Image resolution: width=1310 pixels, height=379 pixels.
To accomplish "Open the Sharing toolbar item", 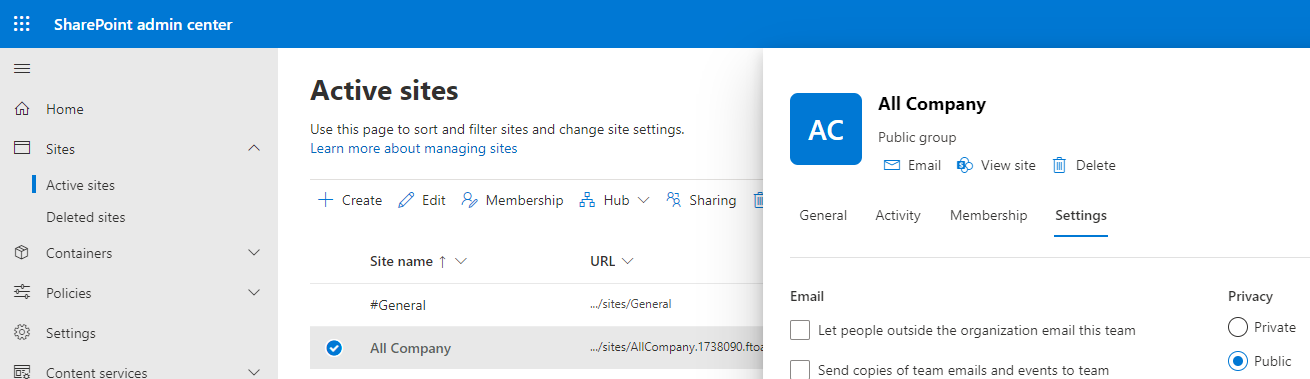I will click(701, 200).
